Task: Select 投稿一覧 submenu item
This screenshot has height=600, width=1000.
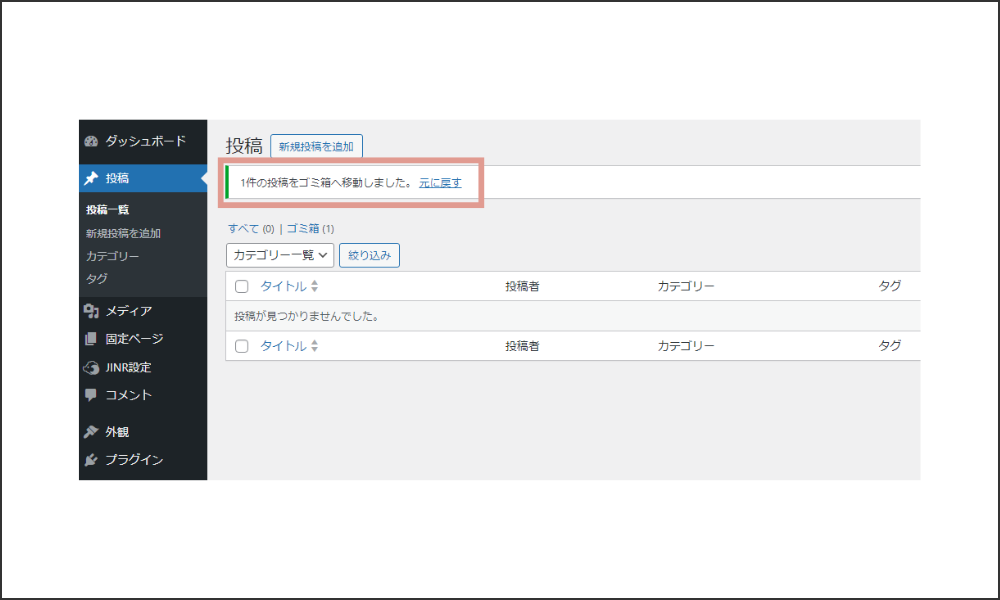Action: tap(108, 209)
